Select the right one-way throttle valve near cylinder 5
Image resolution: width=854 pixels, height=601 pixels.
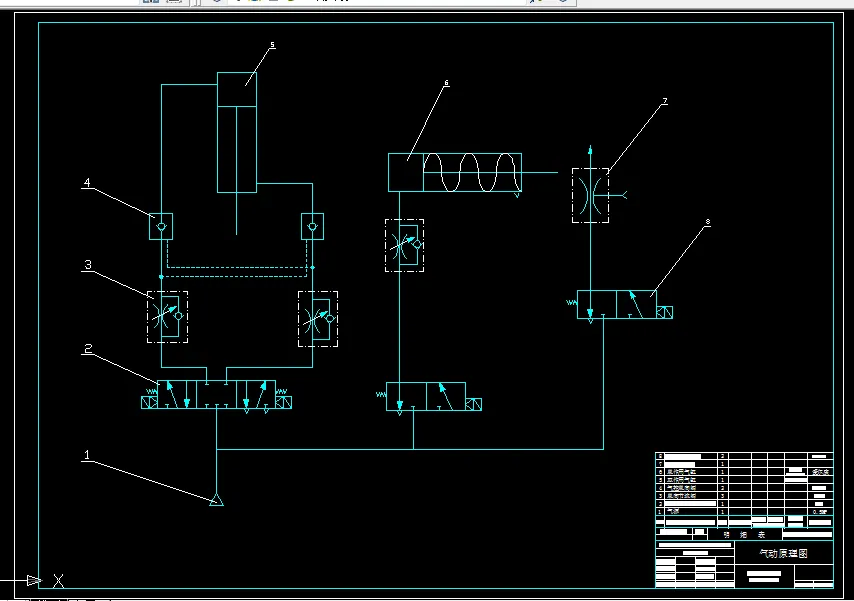pos(318,319)
